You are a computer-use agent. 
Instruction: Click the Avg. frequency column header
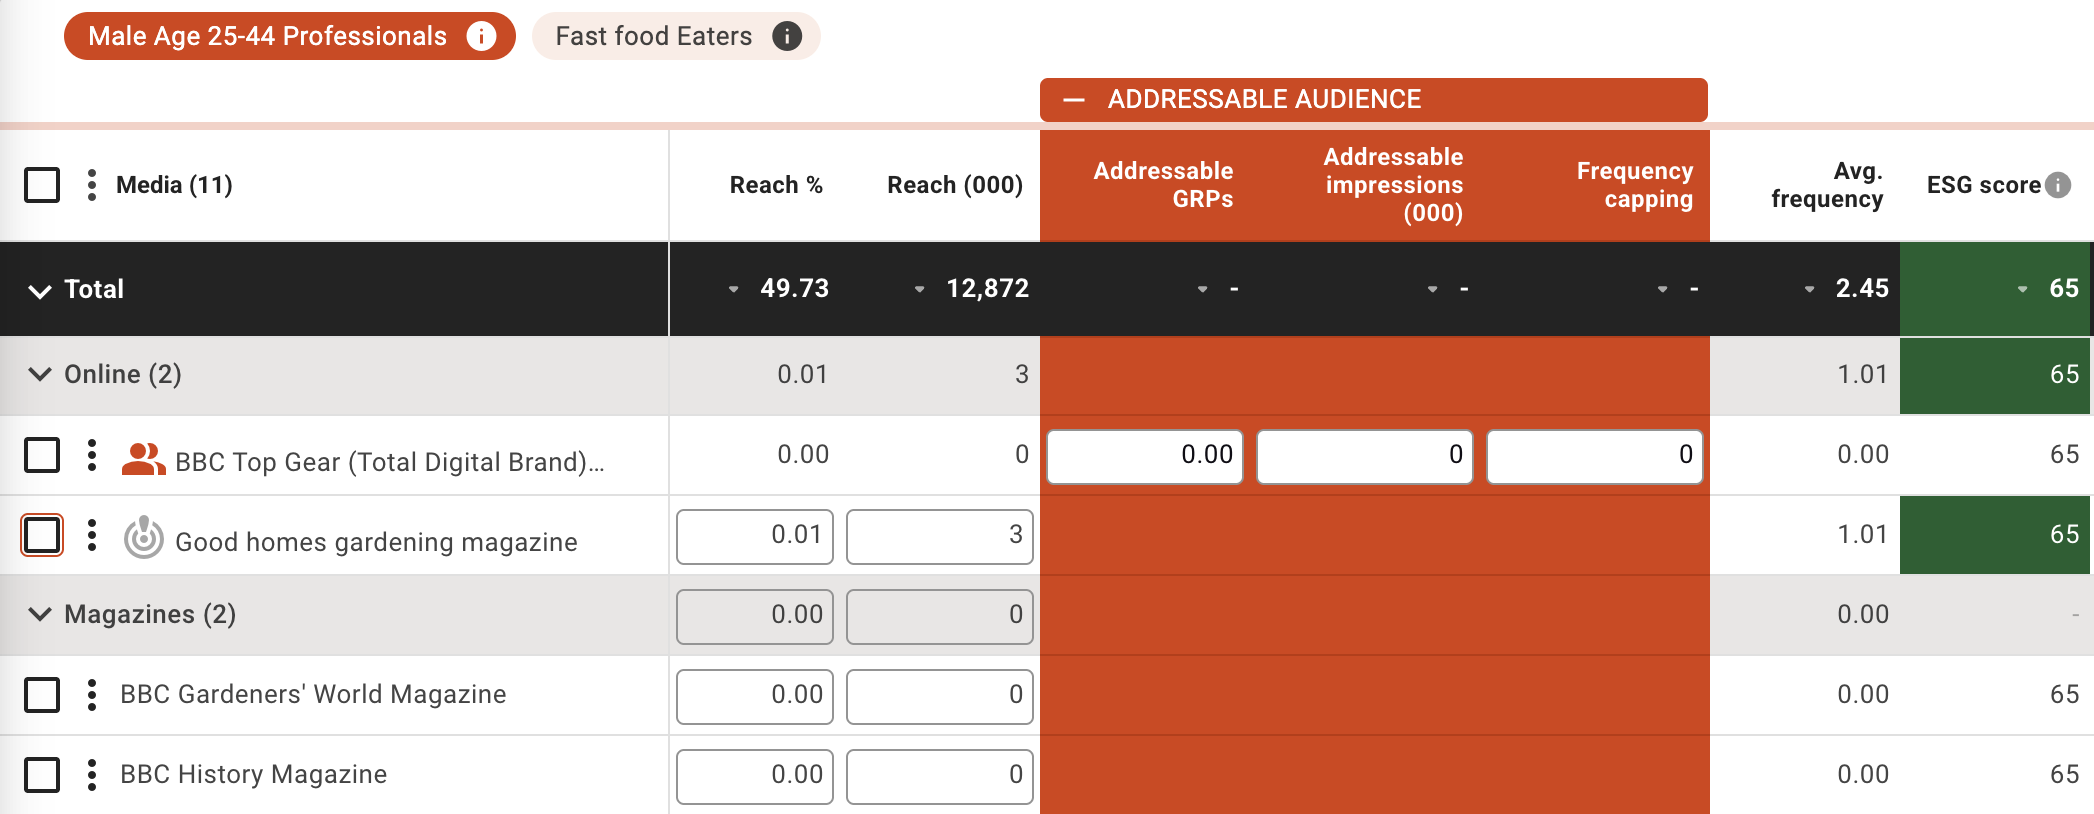pos(1827,185)
